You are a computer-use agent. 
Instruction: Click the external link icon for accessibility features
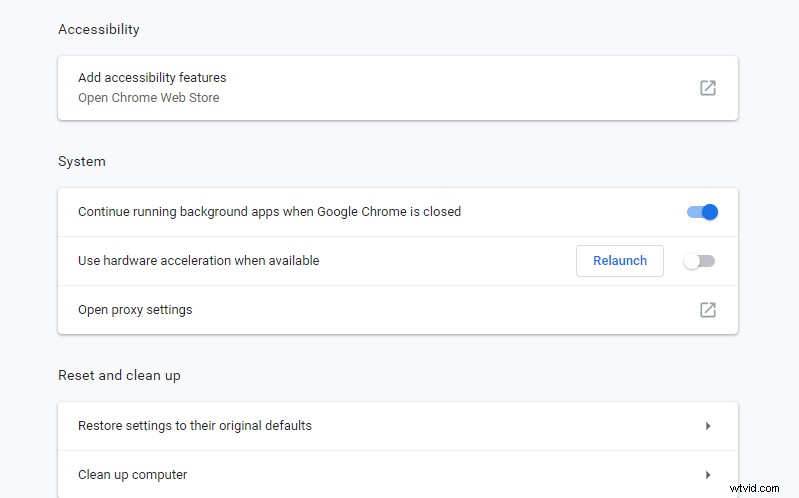[x=707, y=88]
